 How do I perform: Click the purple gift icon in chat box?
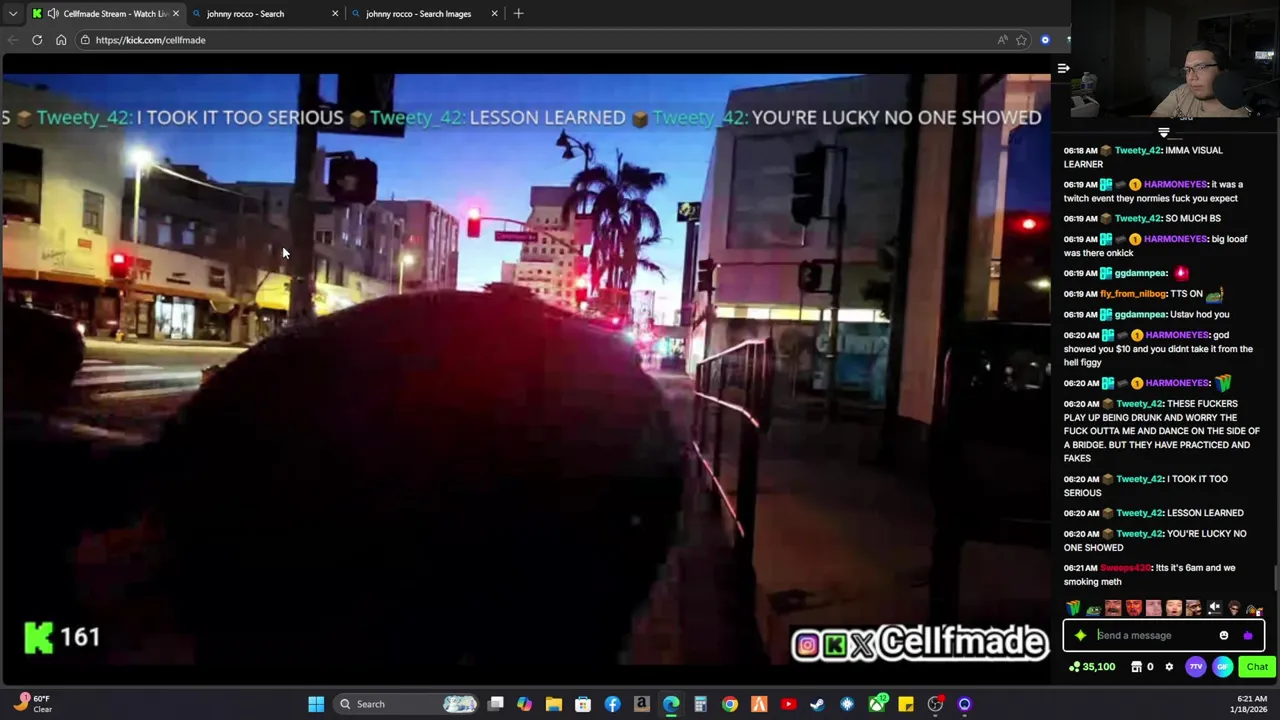pyautogui.click(x=1247, y=635)
